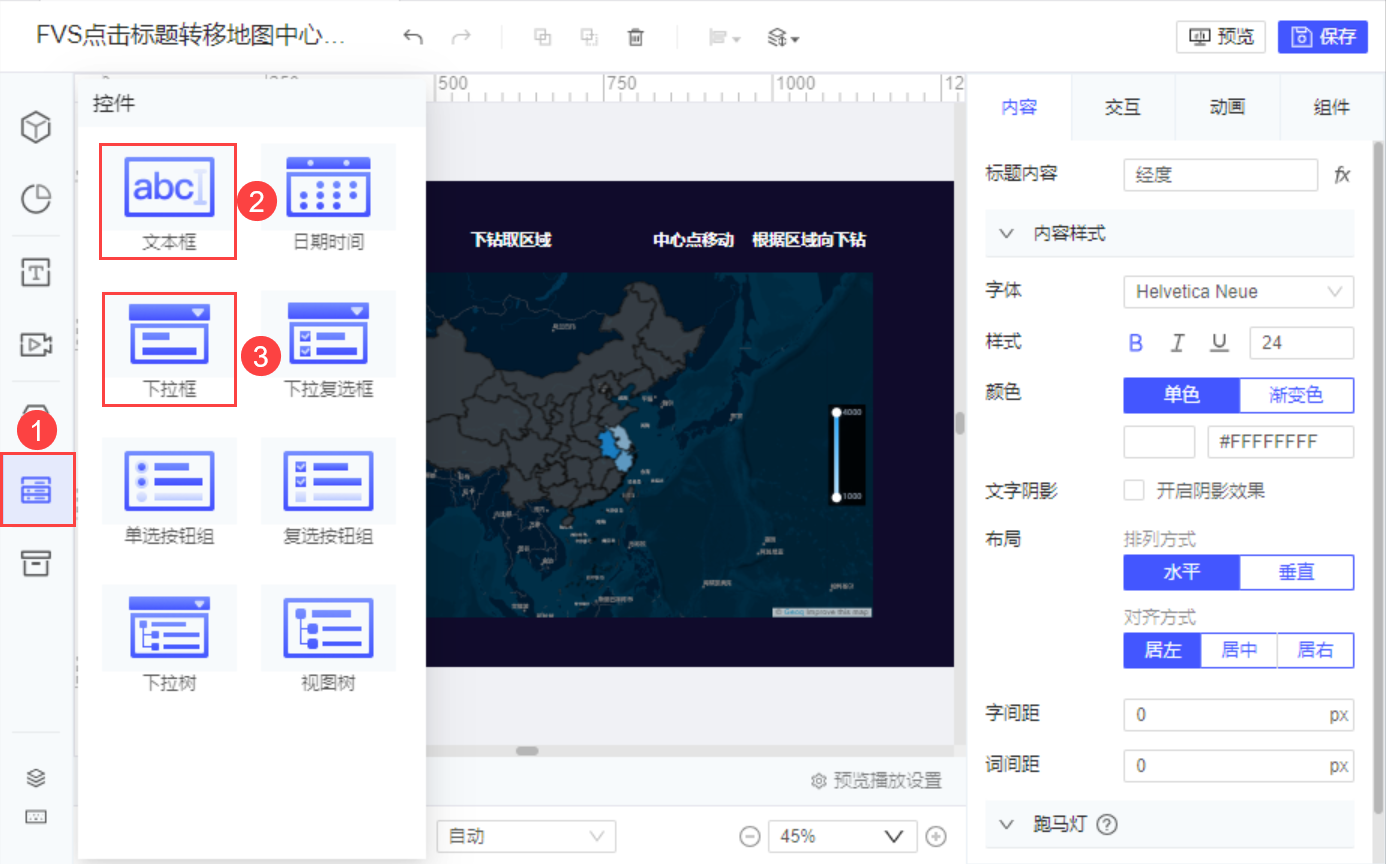Open the 自动 dropdown

(526, 836)
